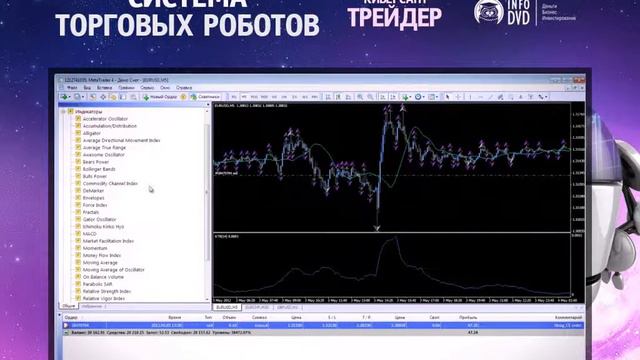Open the Profiles toolbar icon
Viewport: 640px width, 360px height.
[x=77, y=97]
